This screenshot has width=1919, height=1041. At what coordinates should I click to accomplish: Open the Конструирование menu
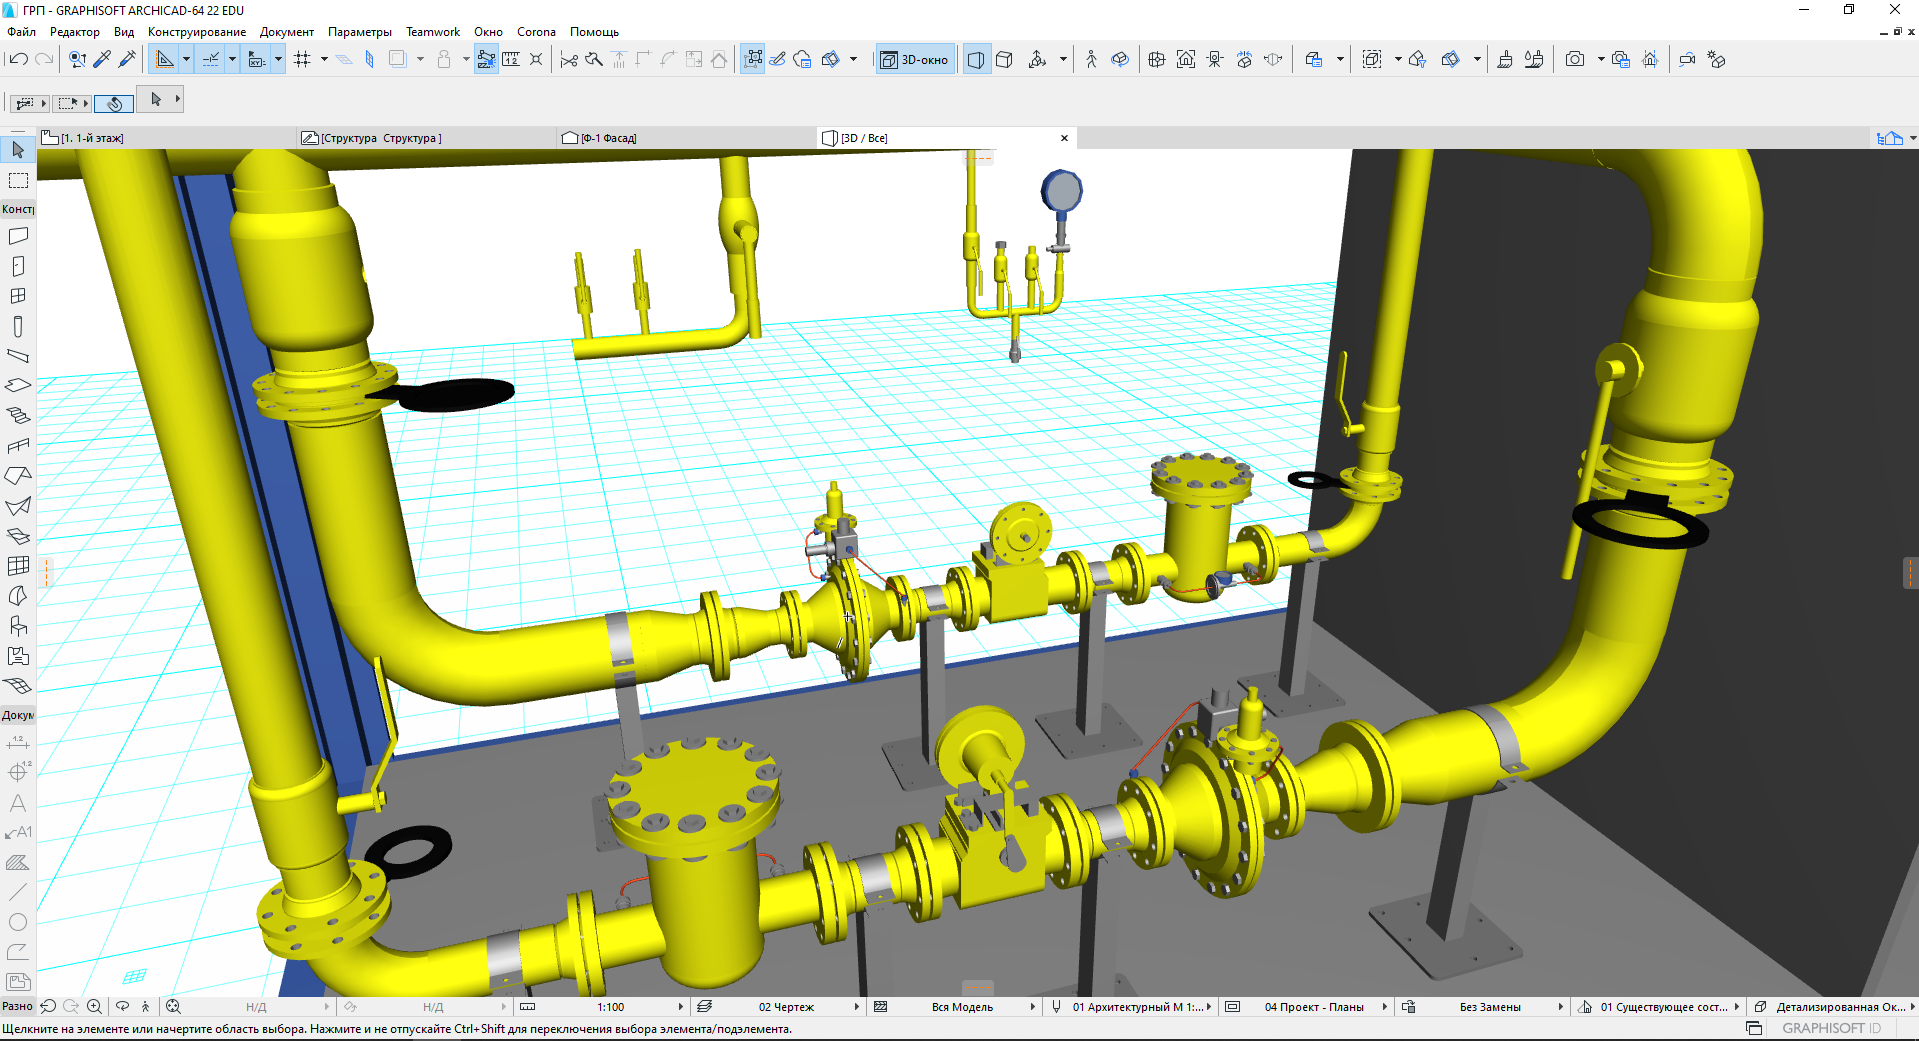pos(196,32)
